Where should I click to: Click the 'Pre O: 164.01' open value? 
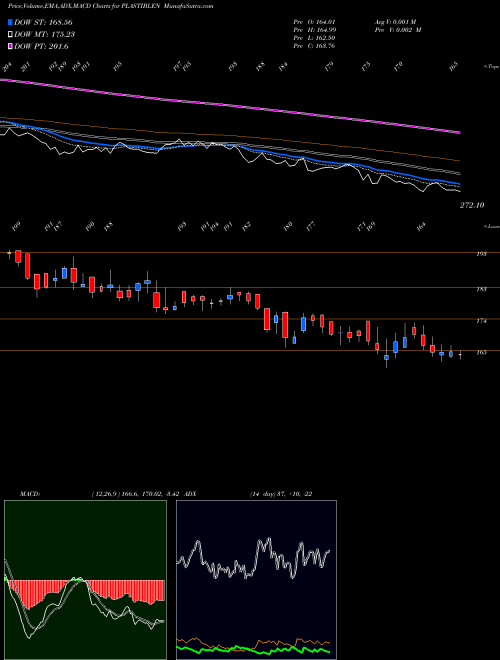pyautogui.click(x=314, y=22)
